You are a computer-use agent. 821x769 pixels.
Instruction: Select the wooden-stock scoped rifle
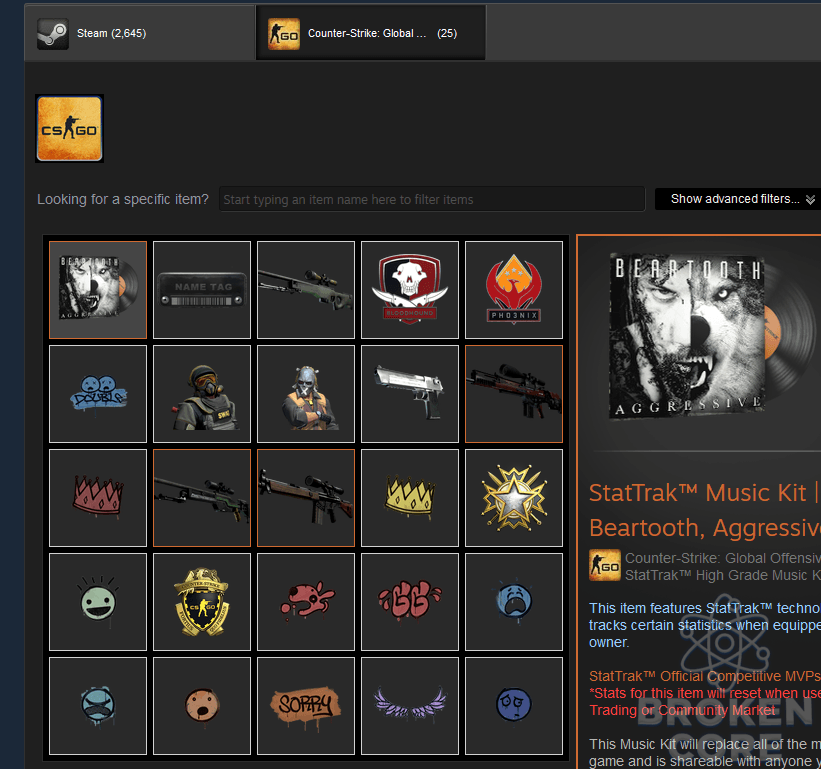(x=306, y=498)
